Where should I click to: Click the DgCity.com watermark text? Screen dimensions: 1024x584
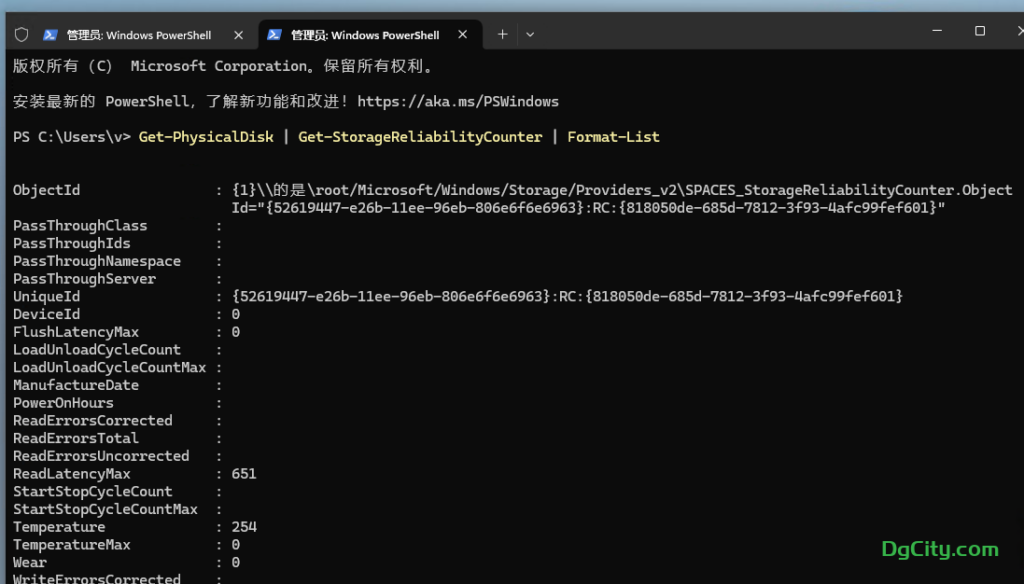[x=939, y=549]
